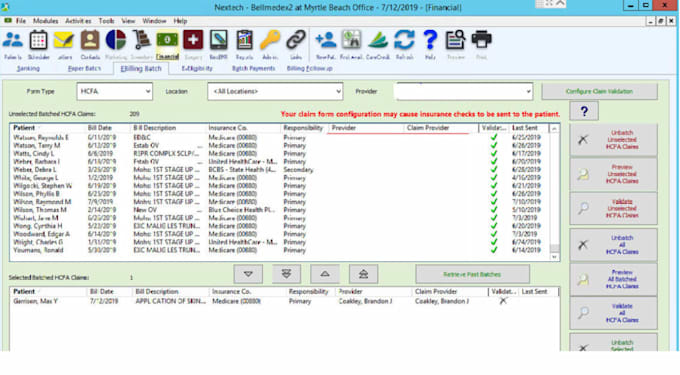Screen dimensions: 680x375
Task: Switch to the Banking tab
Action: click(x=28, y=68)
